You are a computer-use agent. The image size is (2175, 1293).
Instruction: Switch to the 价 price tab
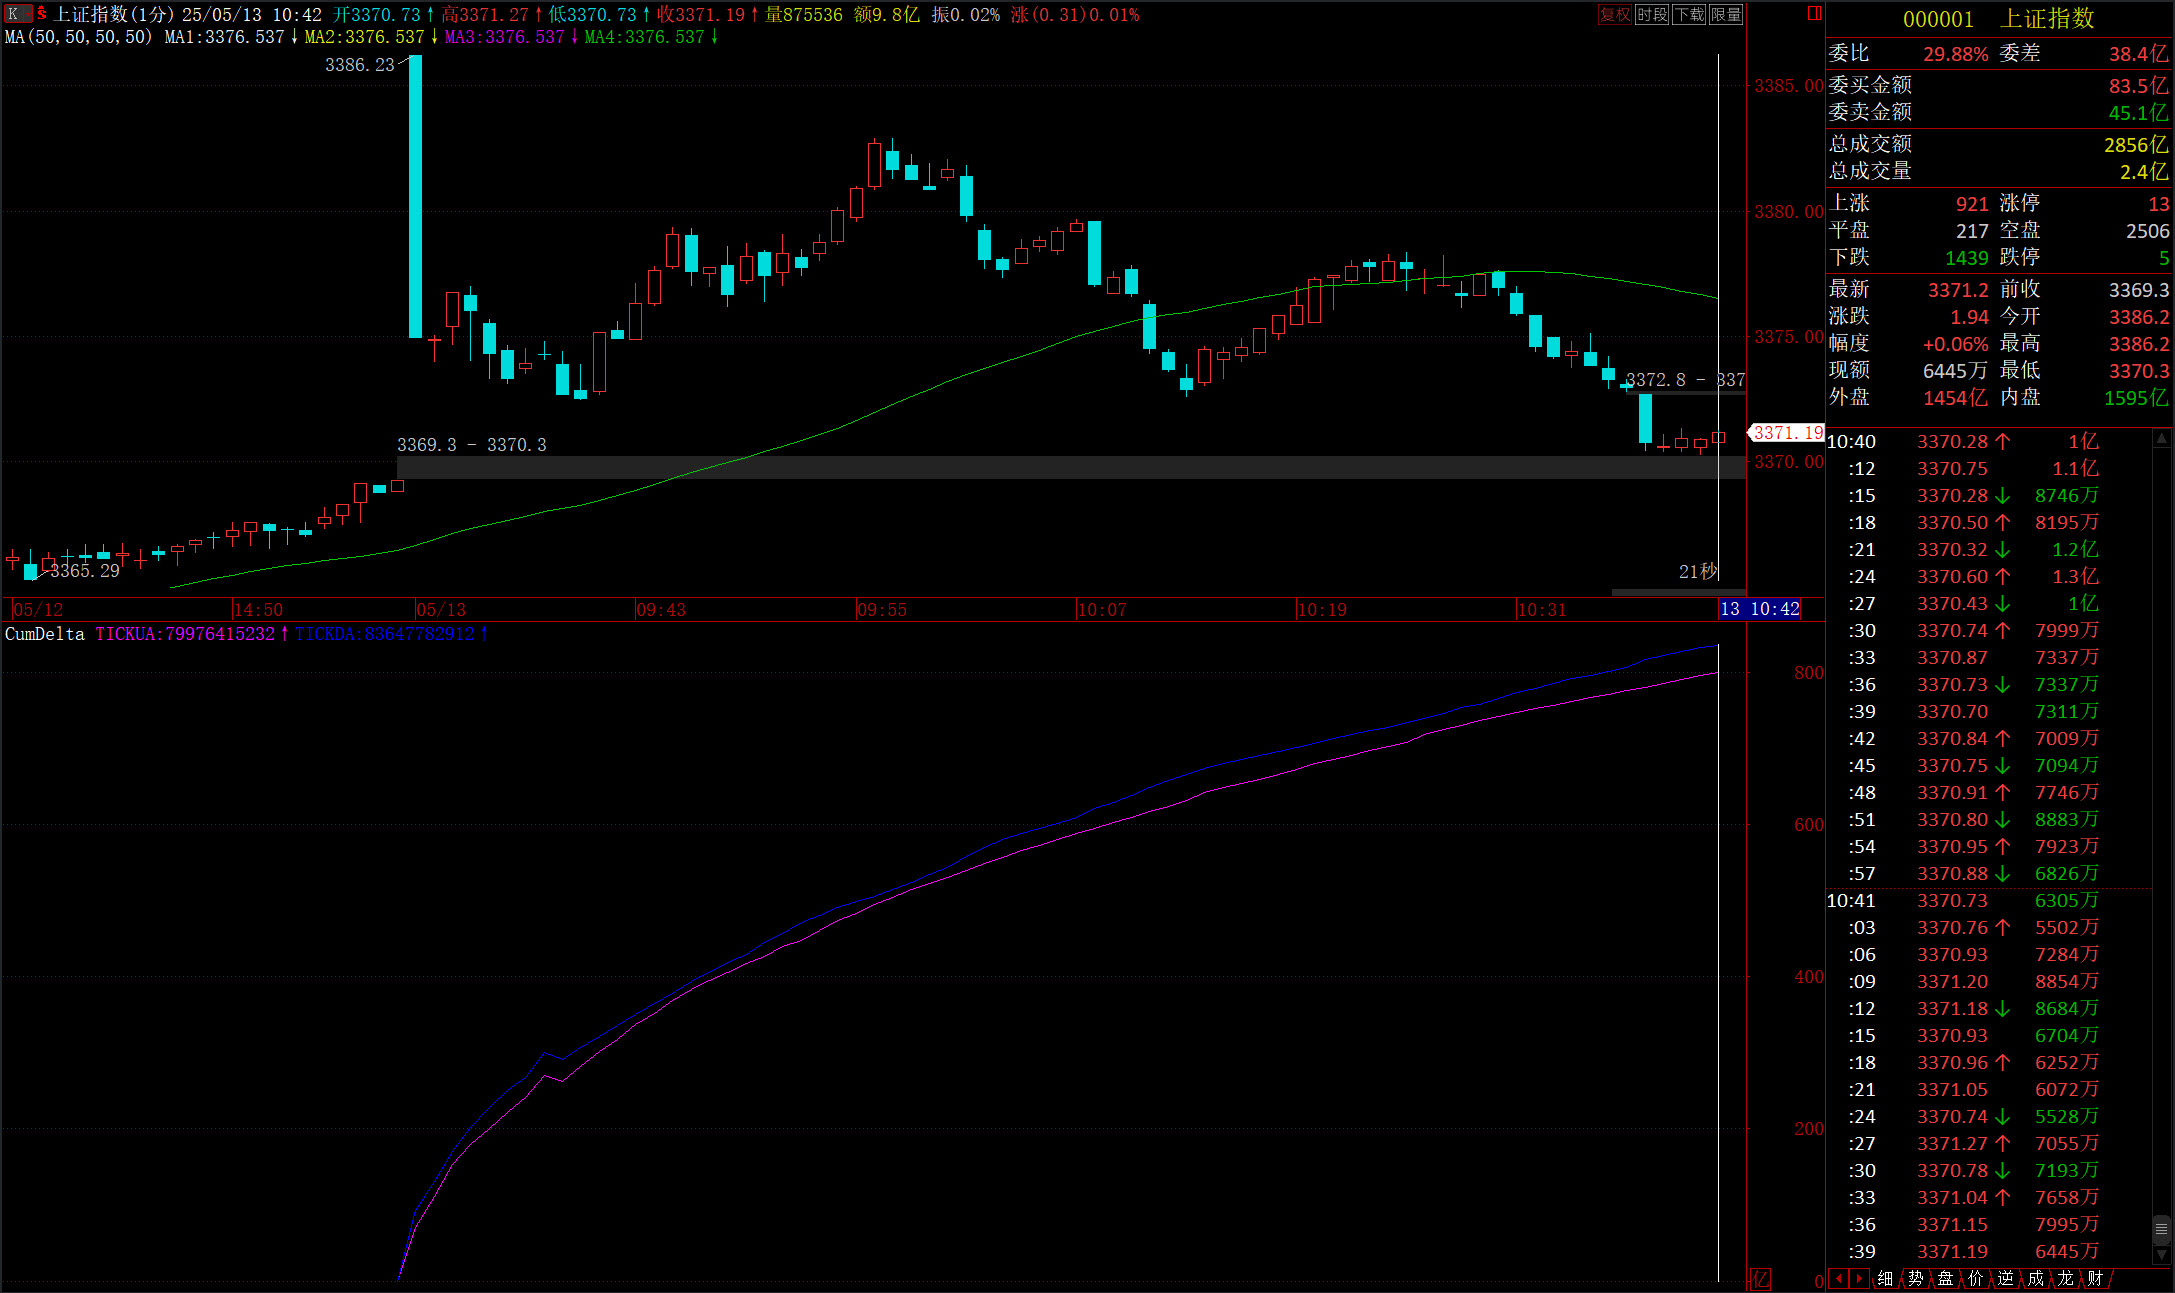1975,1278
